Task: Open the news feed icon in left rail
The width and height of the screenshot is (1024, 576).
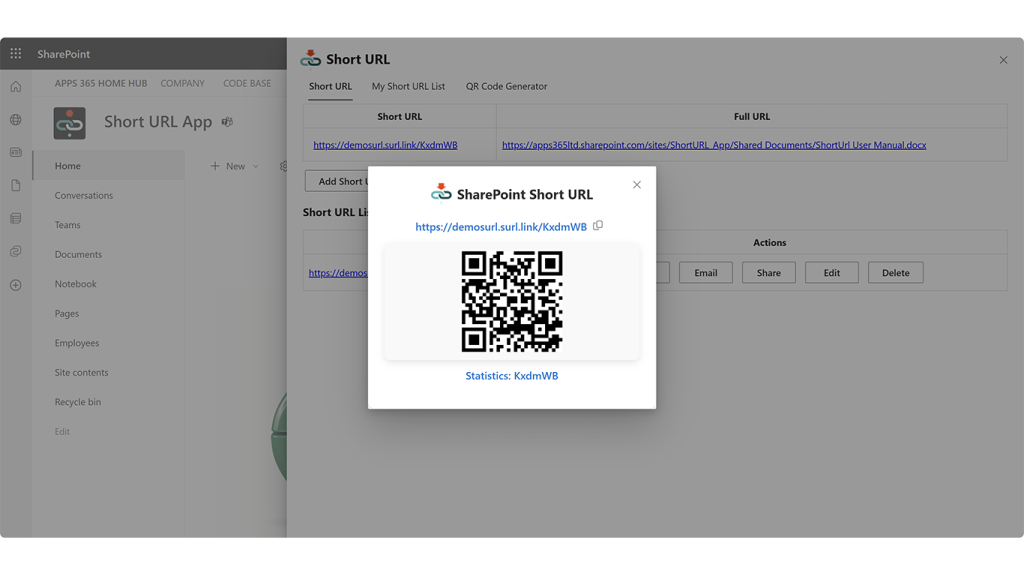Action: pyautogui.click(x=16, y=152)
